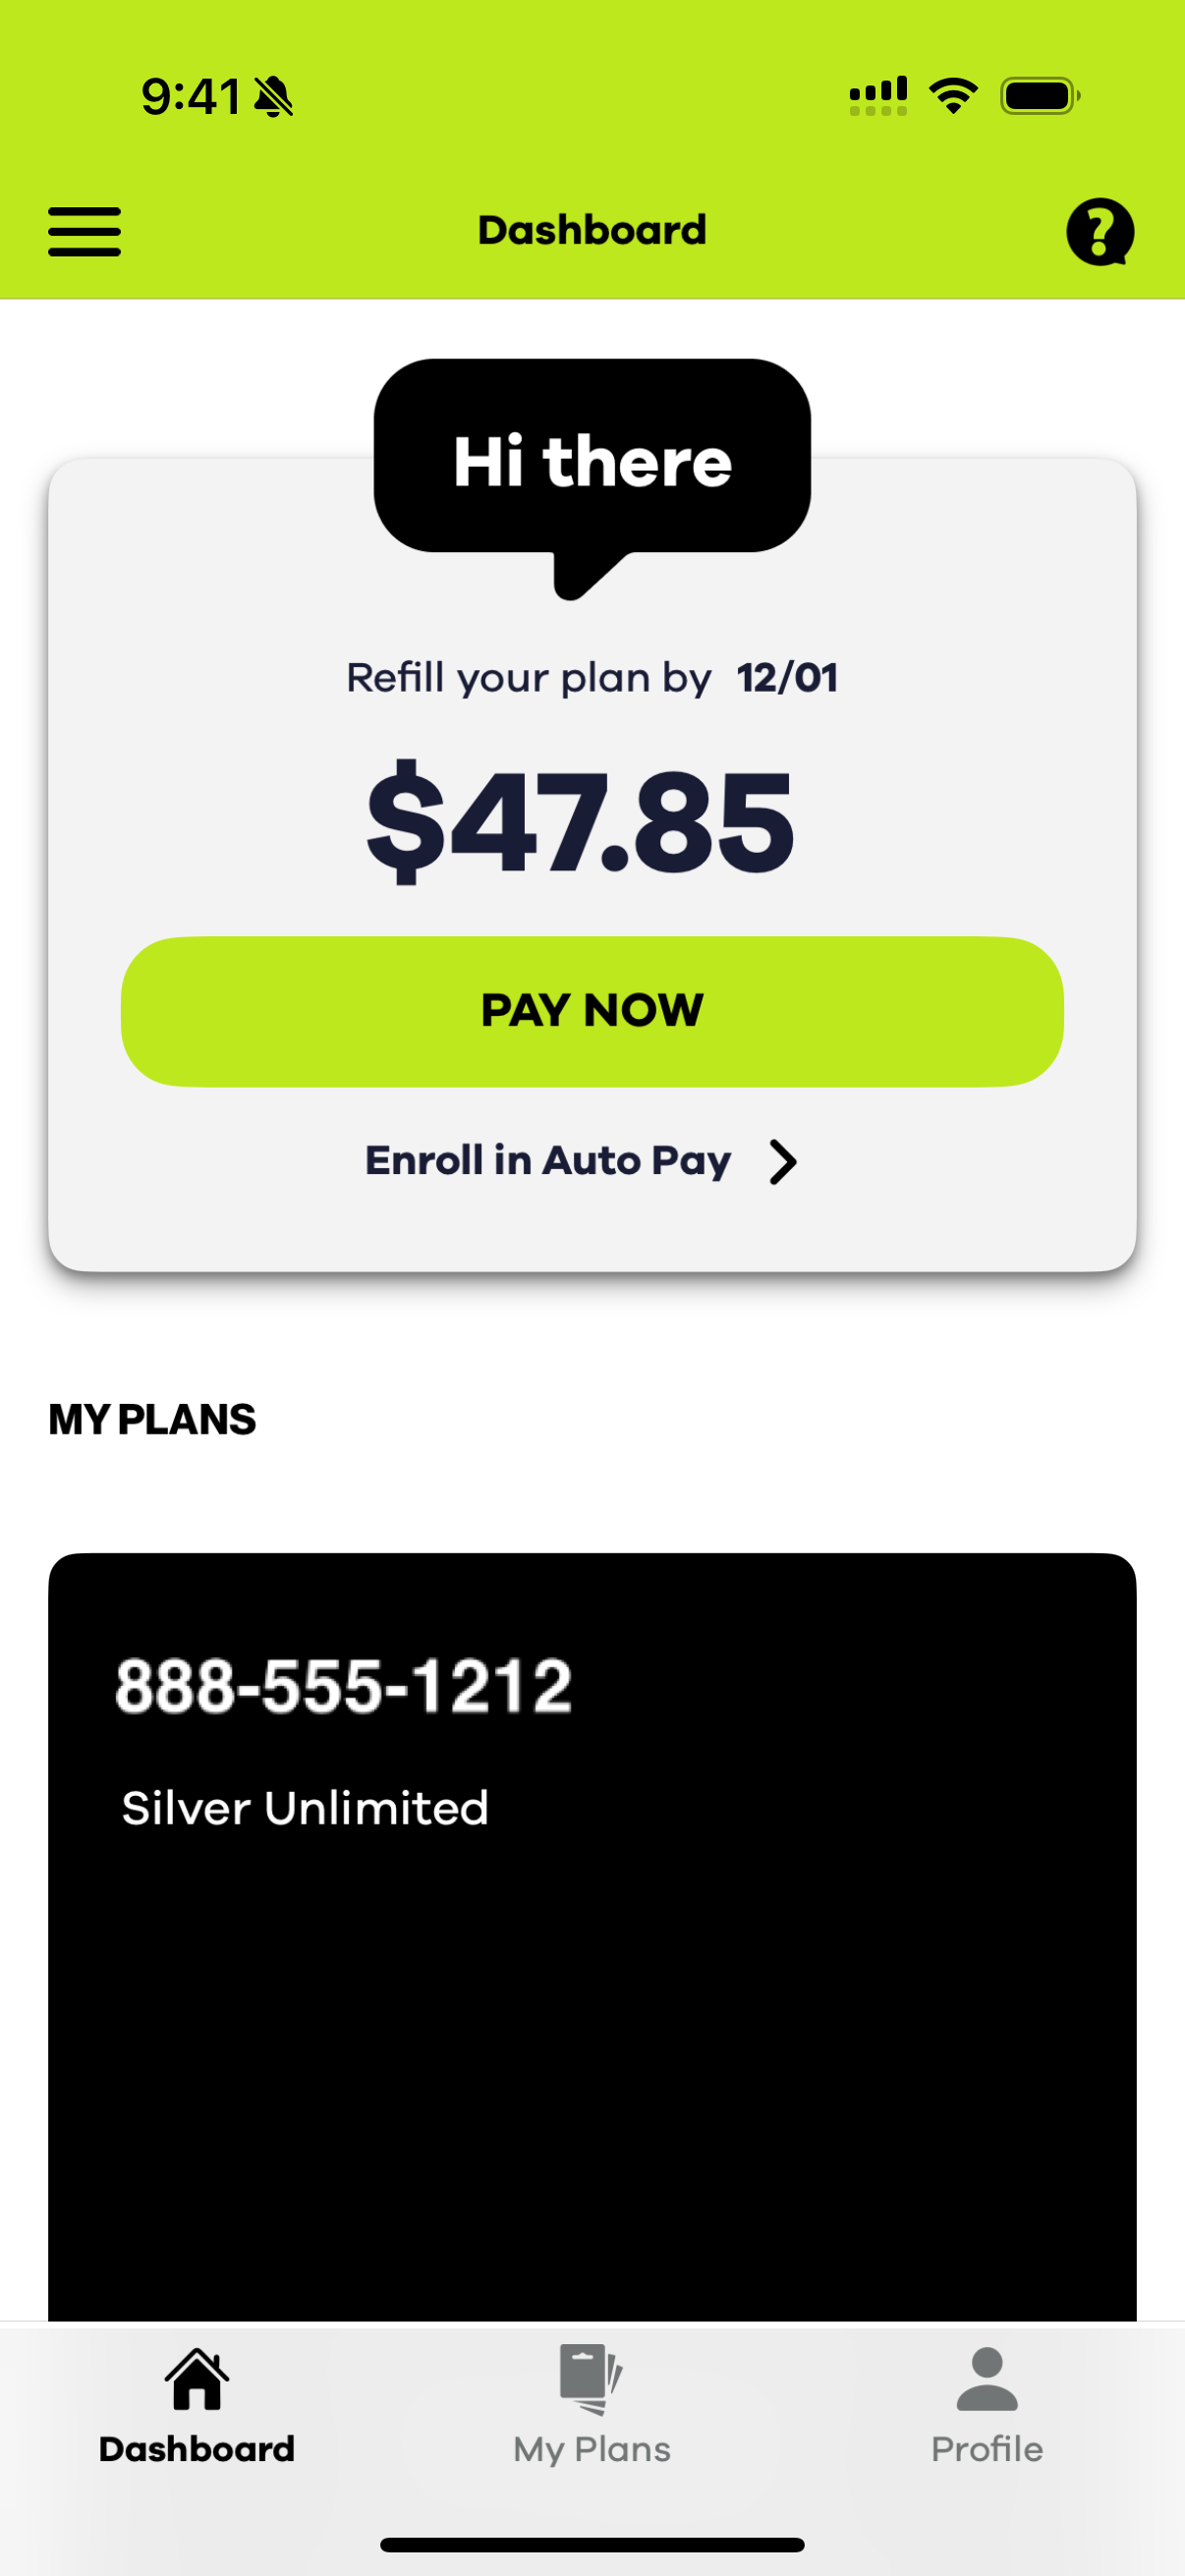Tap the battery status icon
Viewport: 1185px width, 2576px height.
click(x=1040, y=96)
